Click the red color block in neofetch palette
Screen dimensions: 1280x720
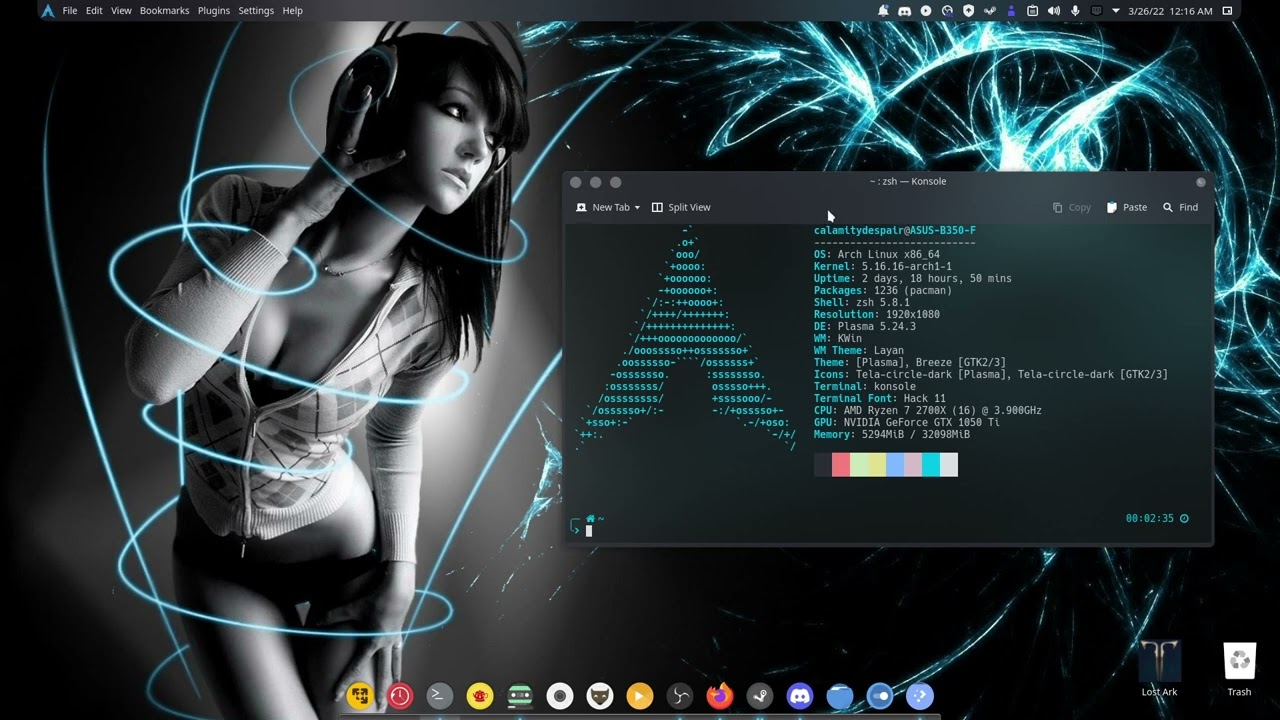[x=841, y=465]
